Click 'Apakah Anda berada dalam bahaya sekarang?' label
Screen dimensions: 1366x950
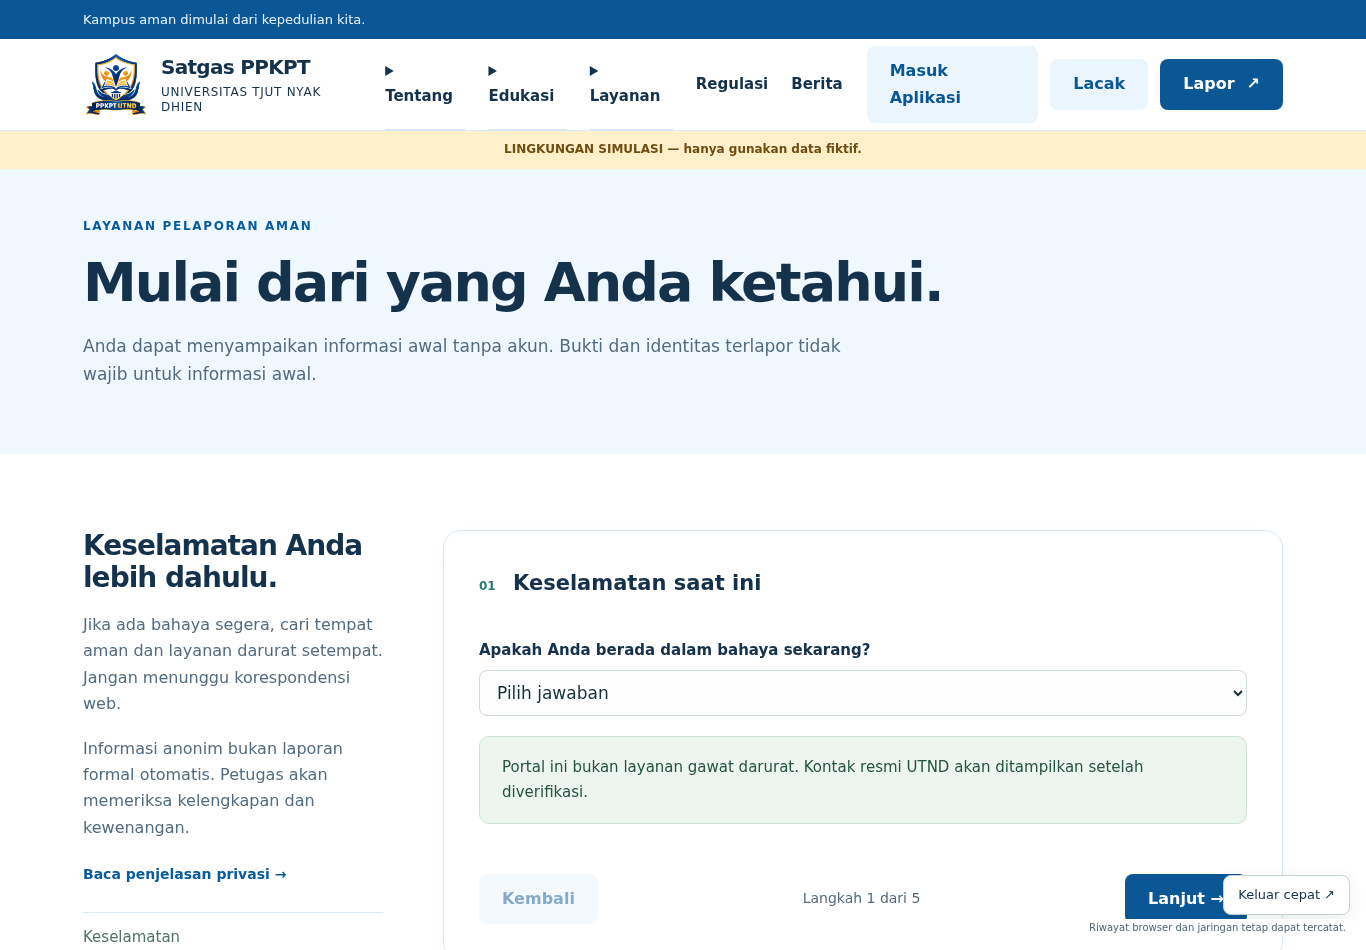click(675, 650)
